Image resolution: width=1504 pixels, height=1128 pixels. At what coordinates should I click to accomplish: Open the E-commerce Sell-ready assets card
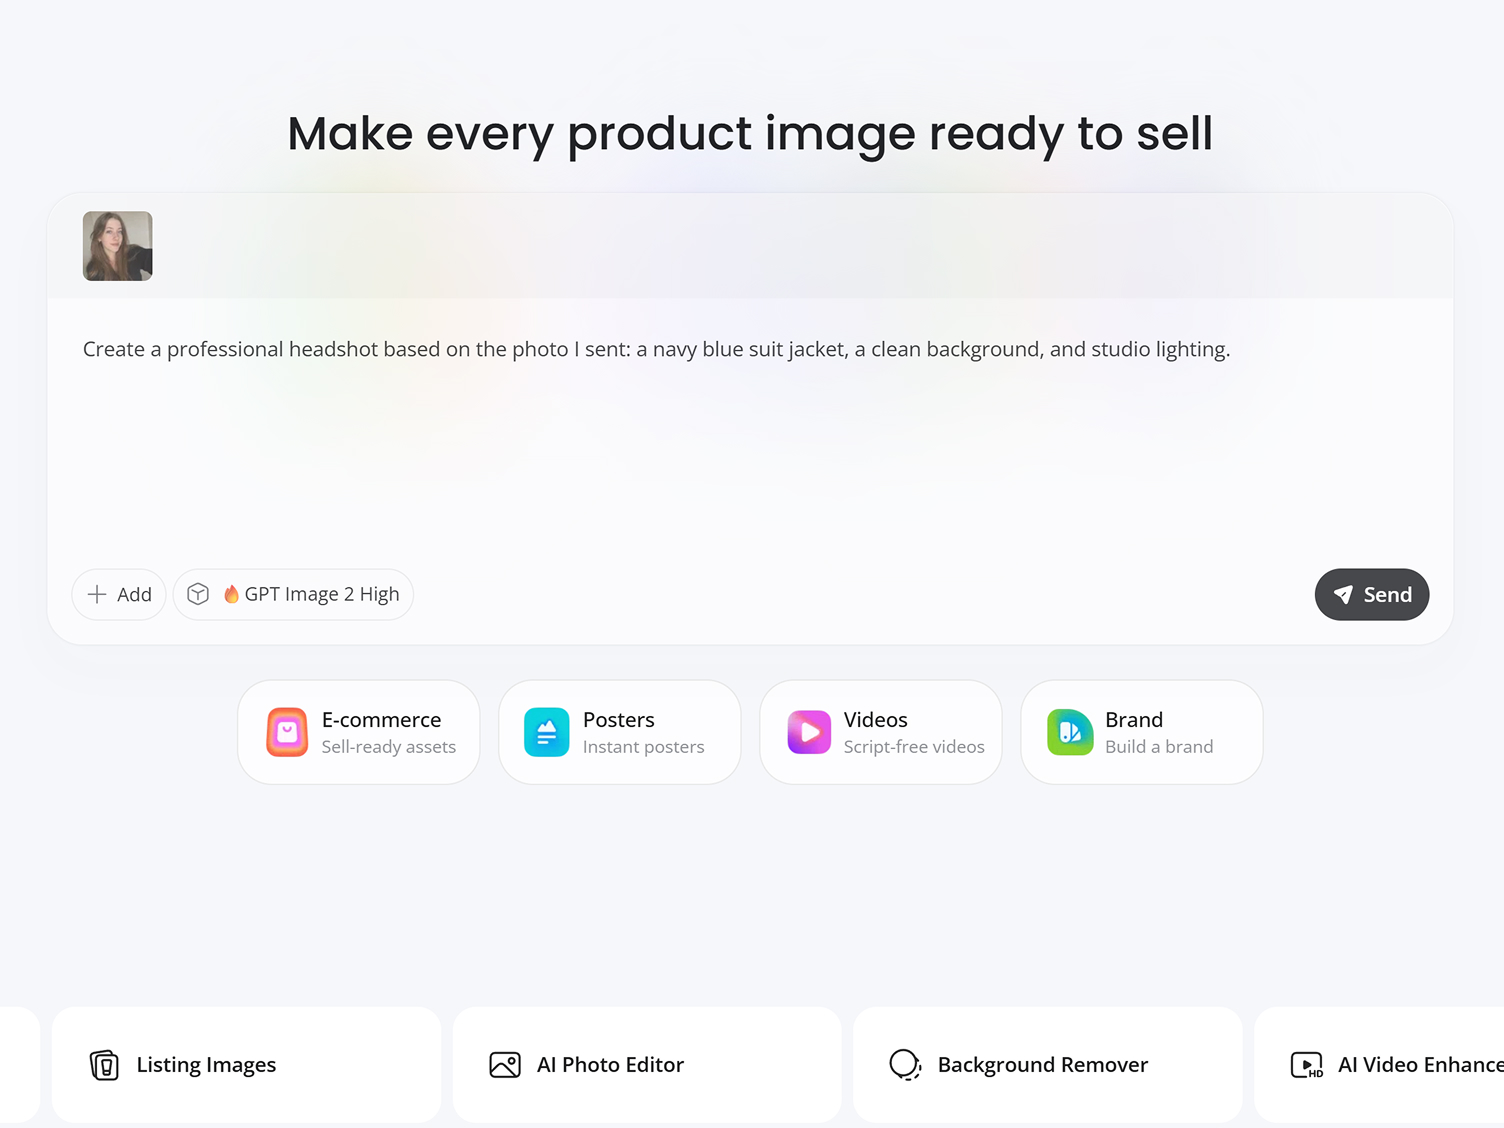(x=359, y=732)
